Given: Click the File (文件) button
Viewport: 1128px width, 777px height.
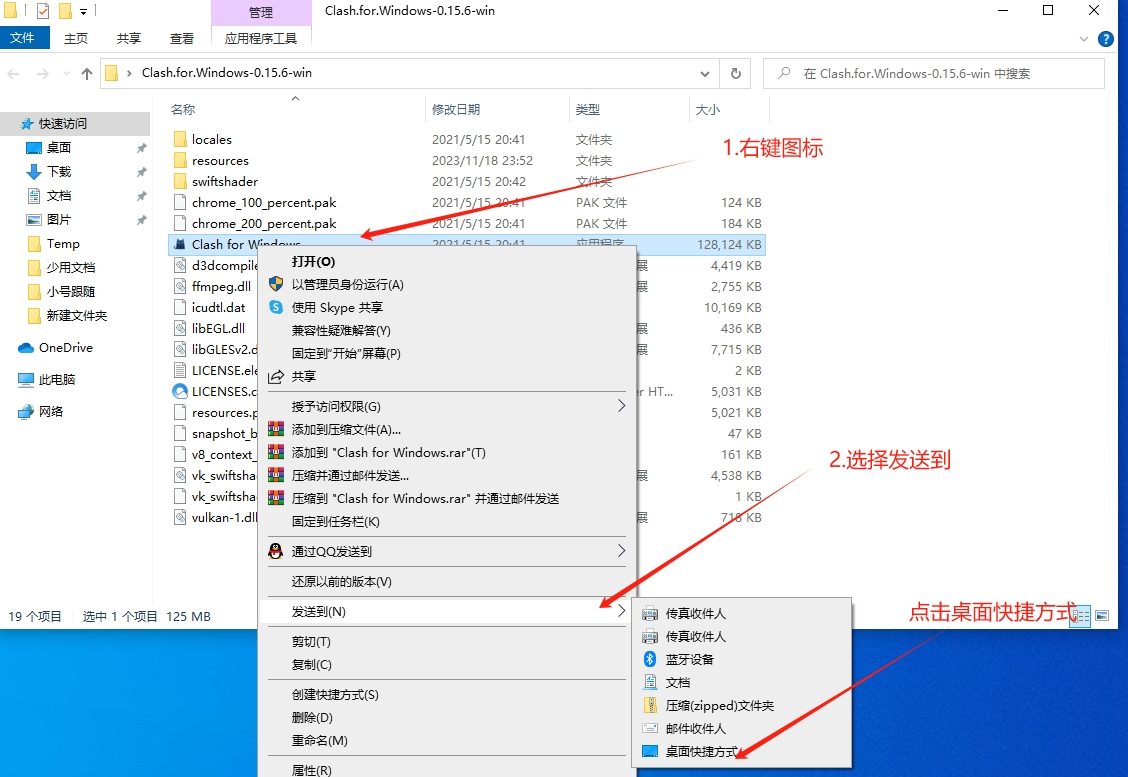Looking at the screenshot, I should [22, 39].
